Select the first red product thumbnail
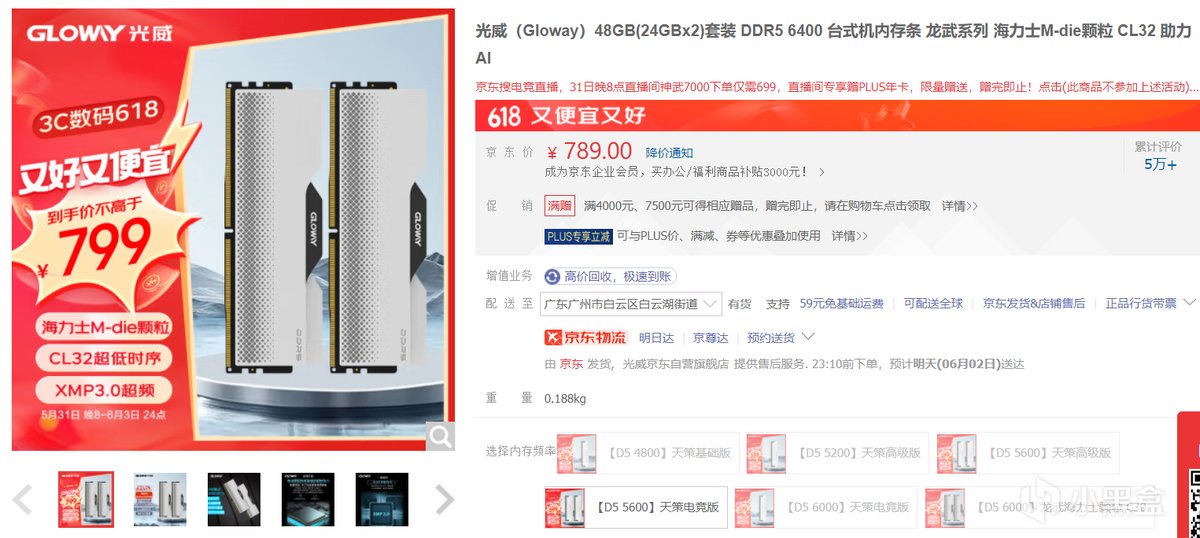The height and width of the screenshot is (538, 1200). (x=86, y=499)
